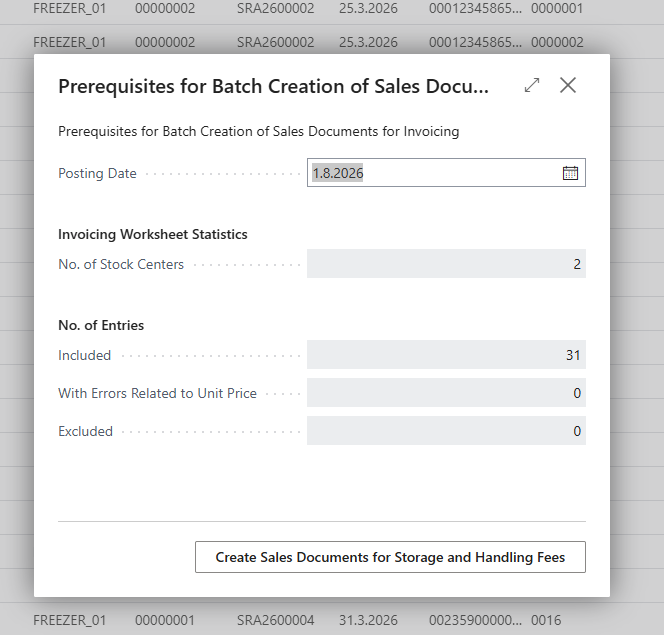
Task: Click the With Errors Related to Unit Price label
Action: 158,393
